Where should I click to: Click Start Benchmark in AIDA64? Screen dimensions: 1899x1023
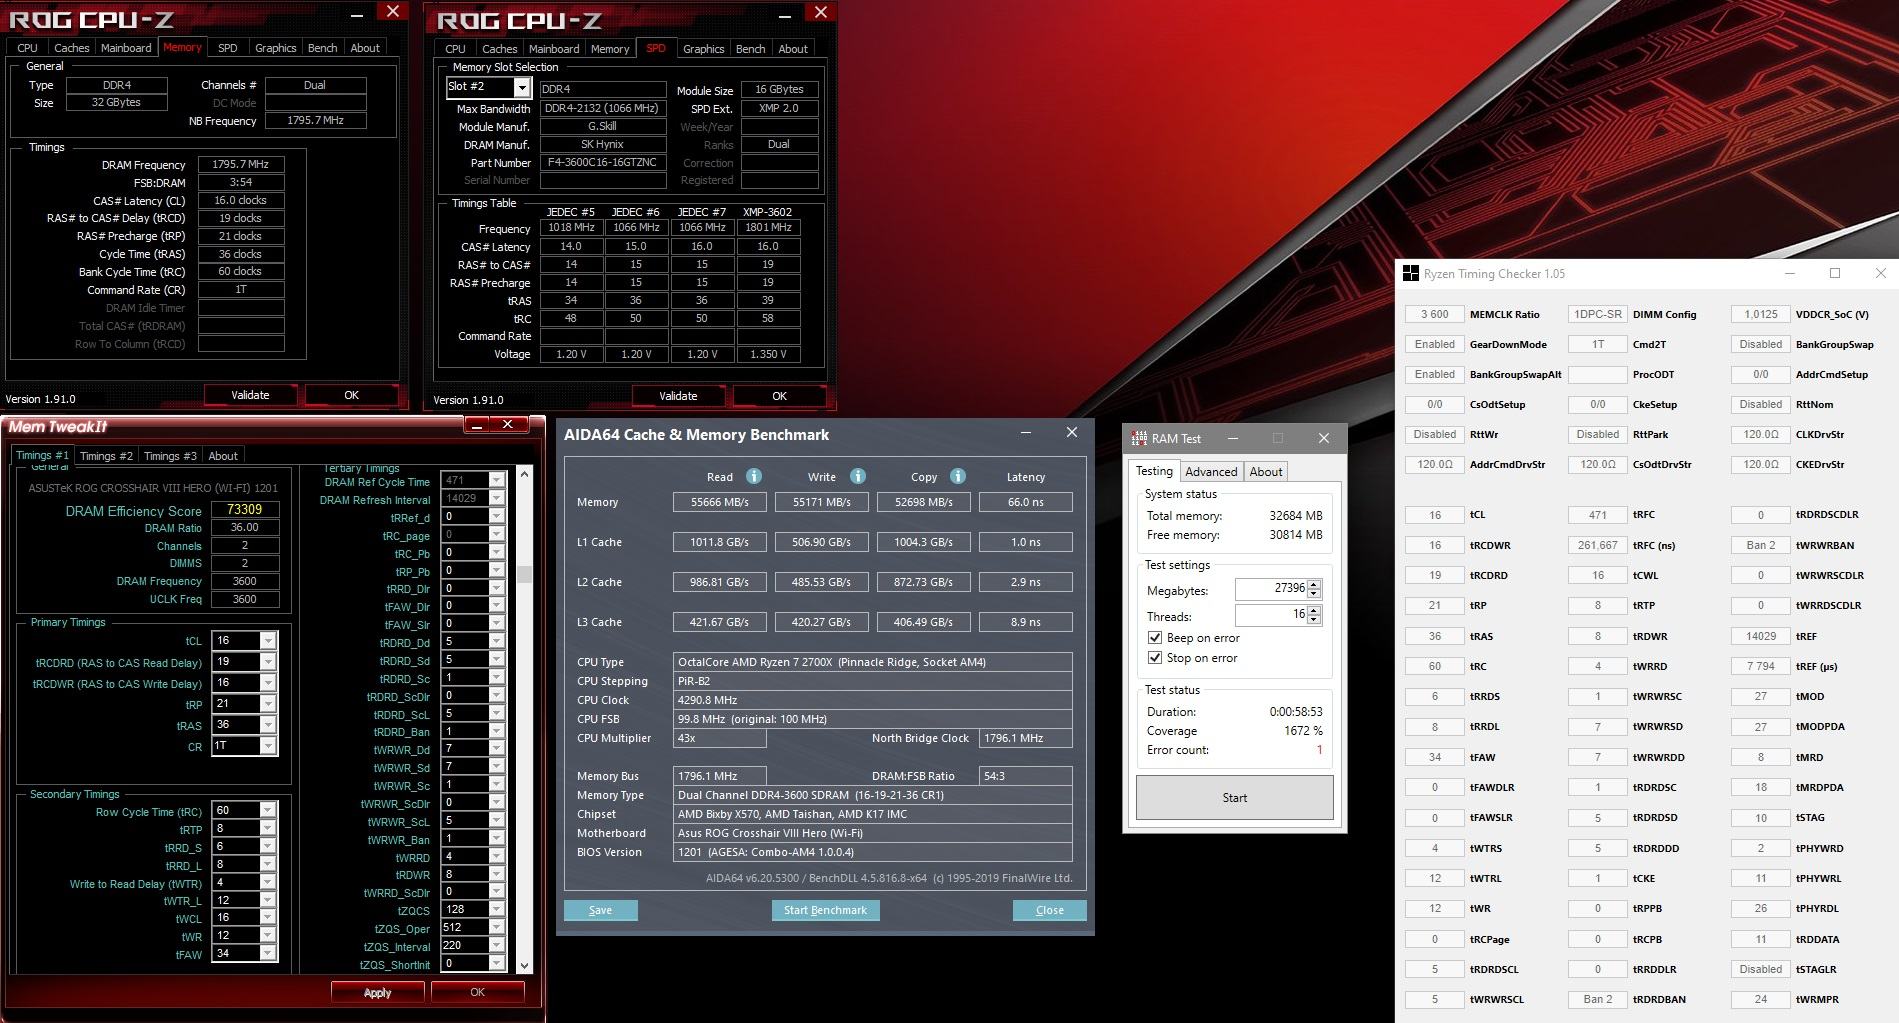click(825, 910)
